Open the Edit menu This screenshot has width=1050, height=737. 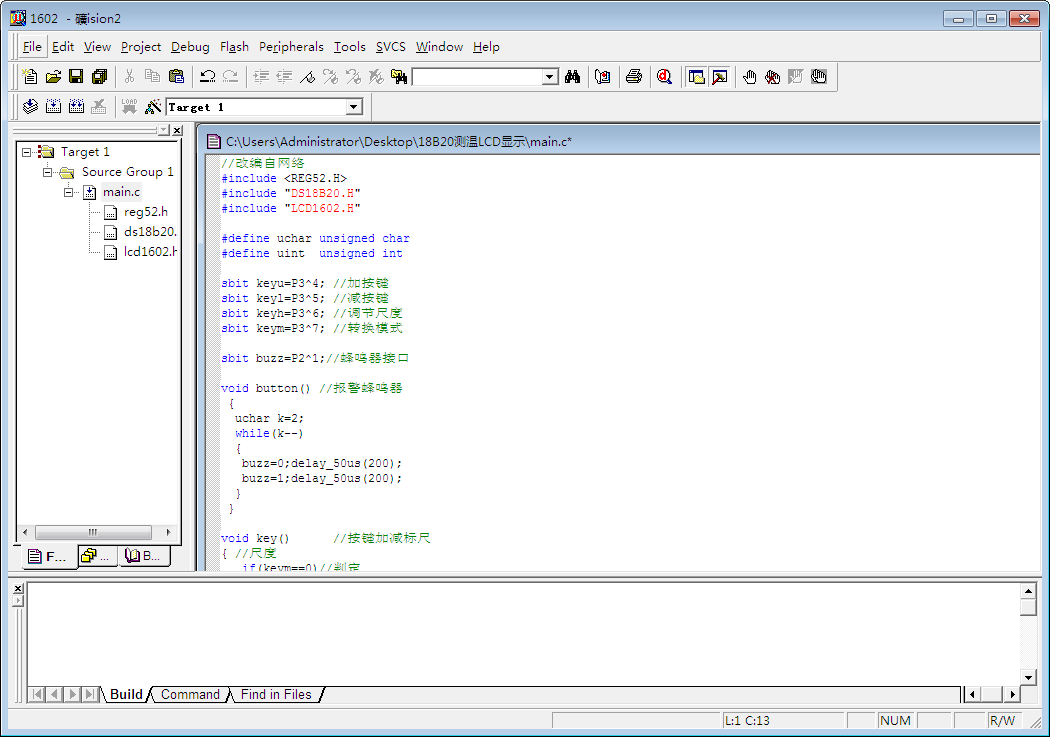(63, 47)
